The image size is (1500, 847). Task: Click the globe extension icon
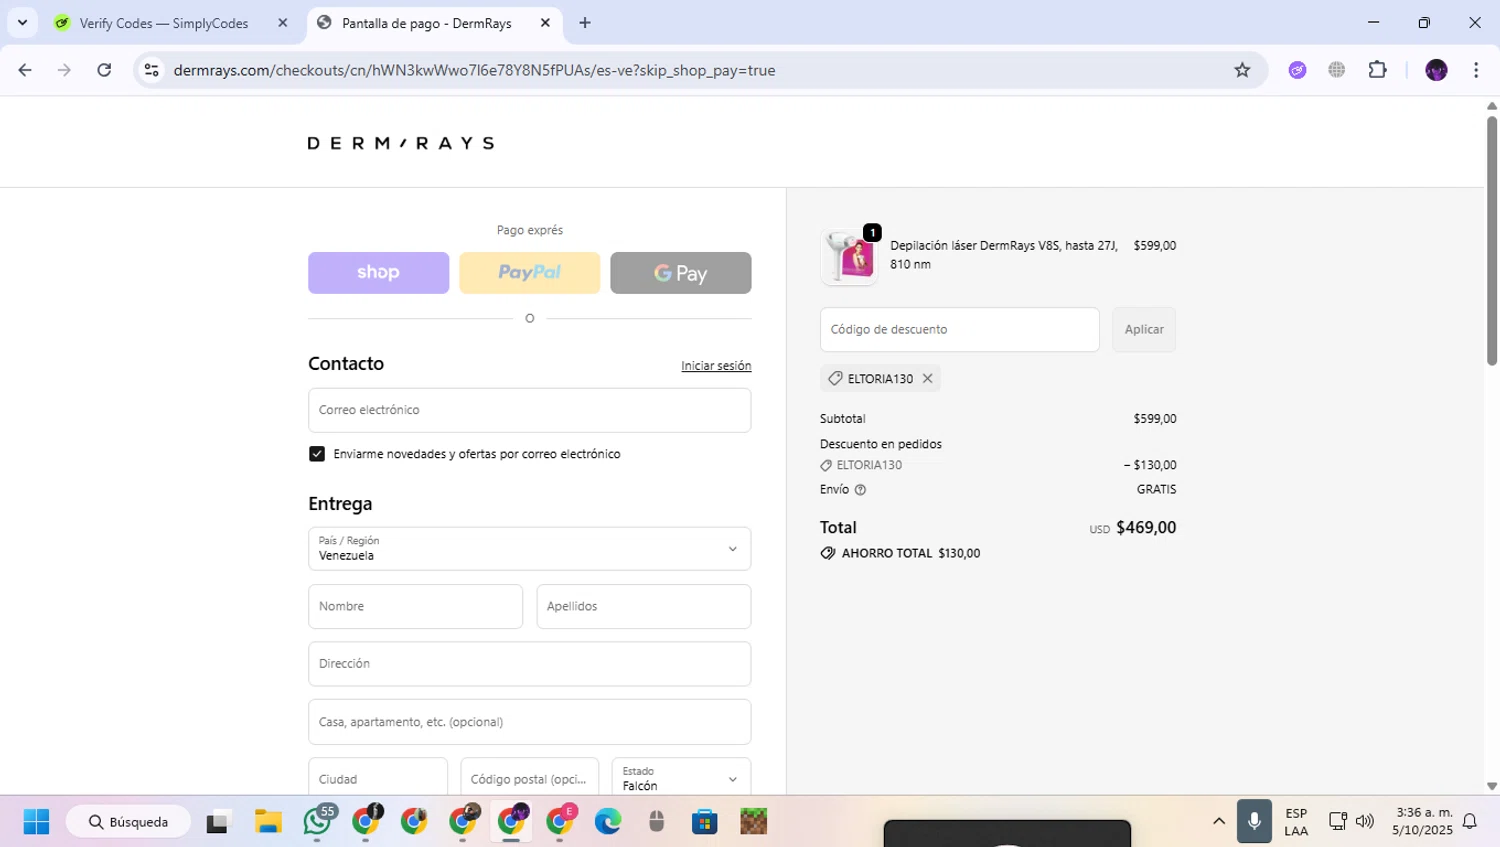(1337, 70)
